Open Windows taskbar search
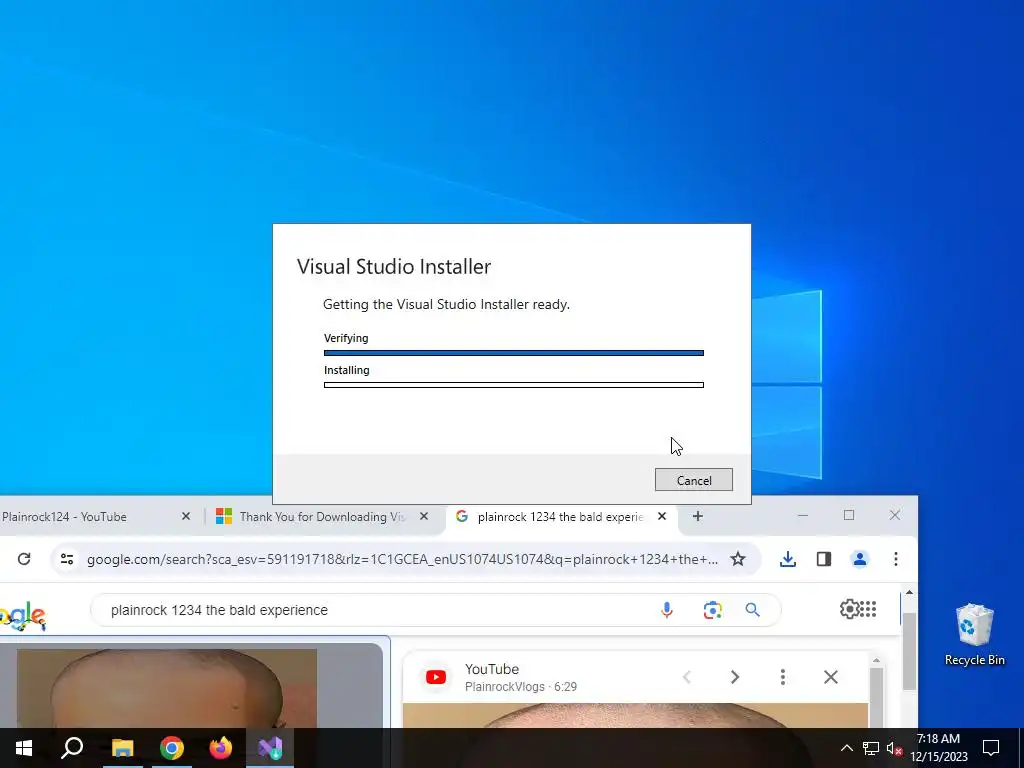The image size is (1024, 768). 72,748
